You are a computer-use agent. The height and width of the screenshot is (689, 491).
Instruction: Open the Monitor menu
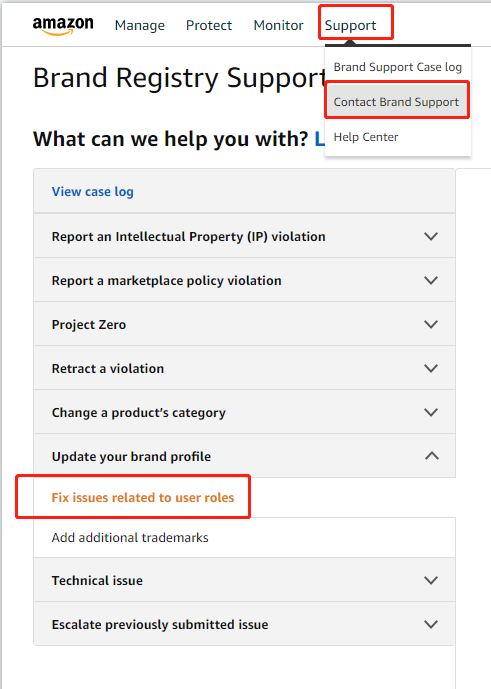(x=279, y=25)
